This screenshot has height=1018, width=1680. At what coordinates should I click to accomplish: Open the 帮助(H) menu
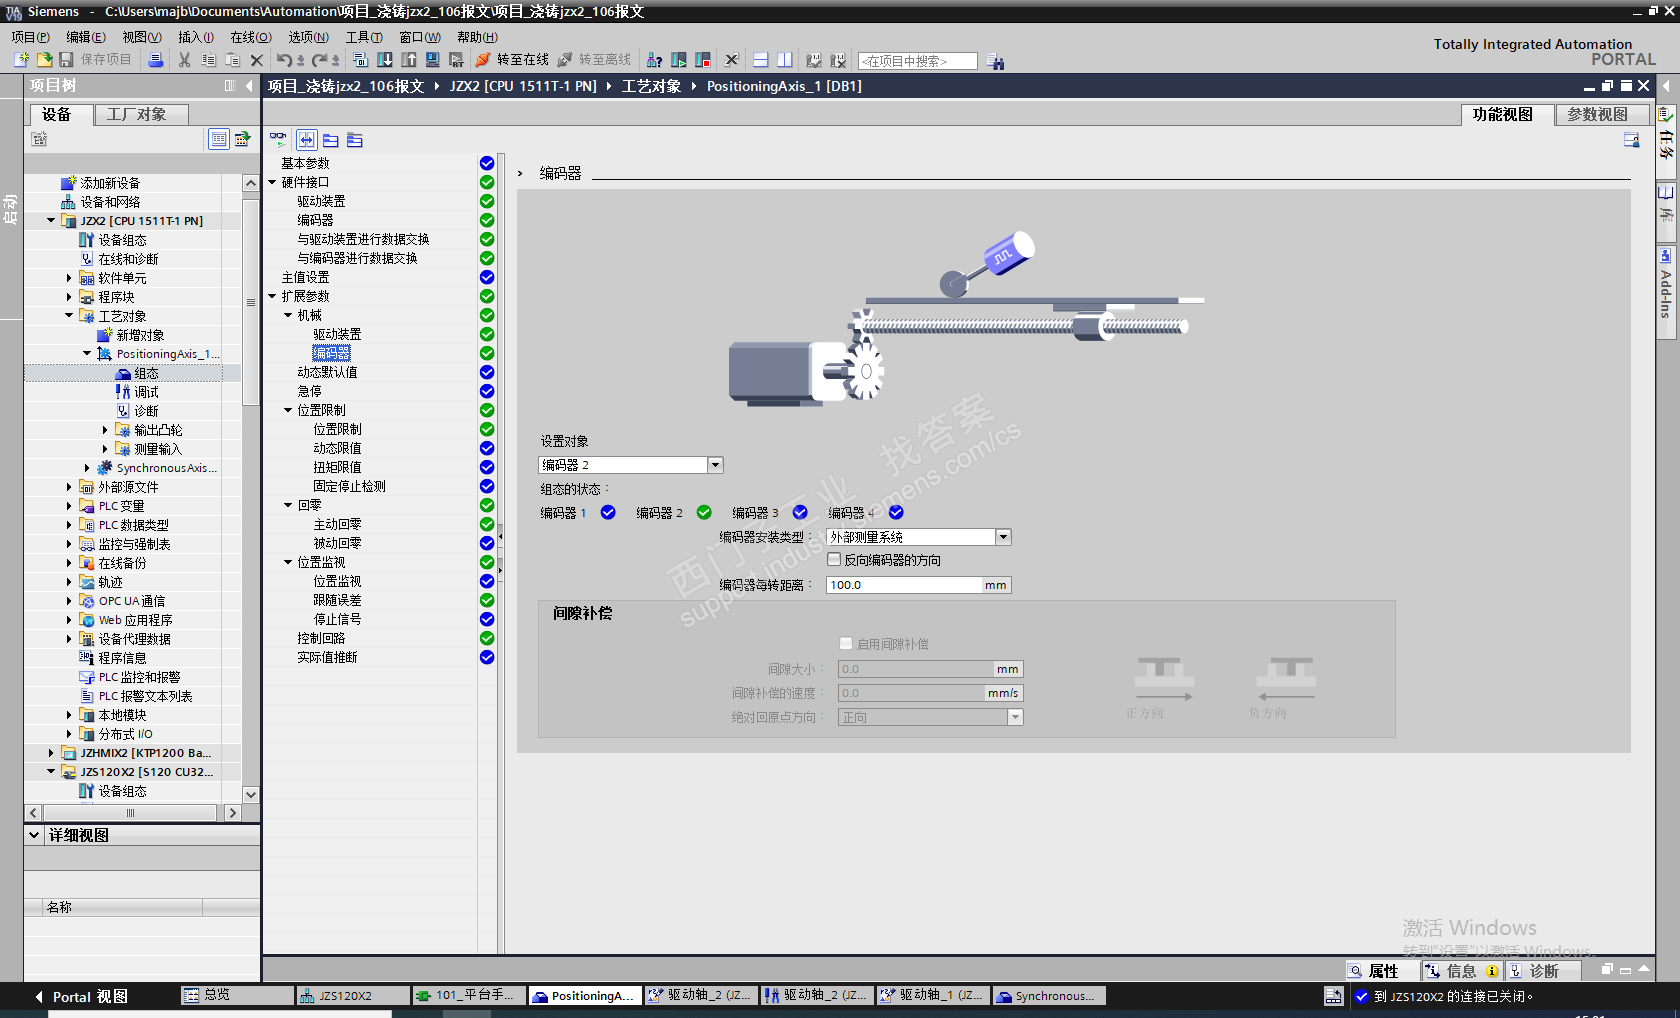[x=477, y=37]
